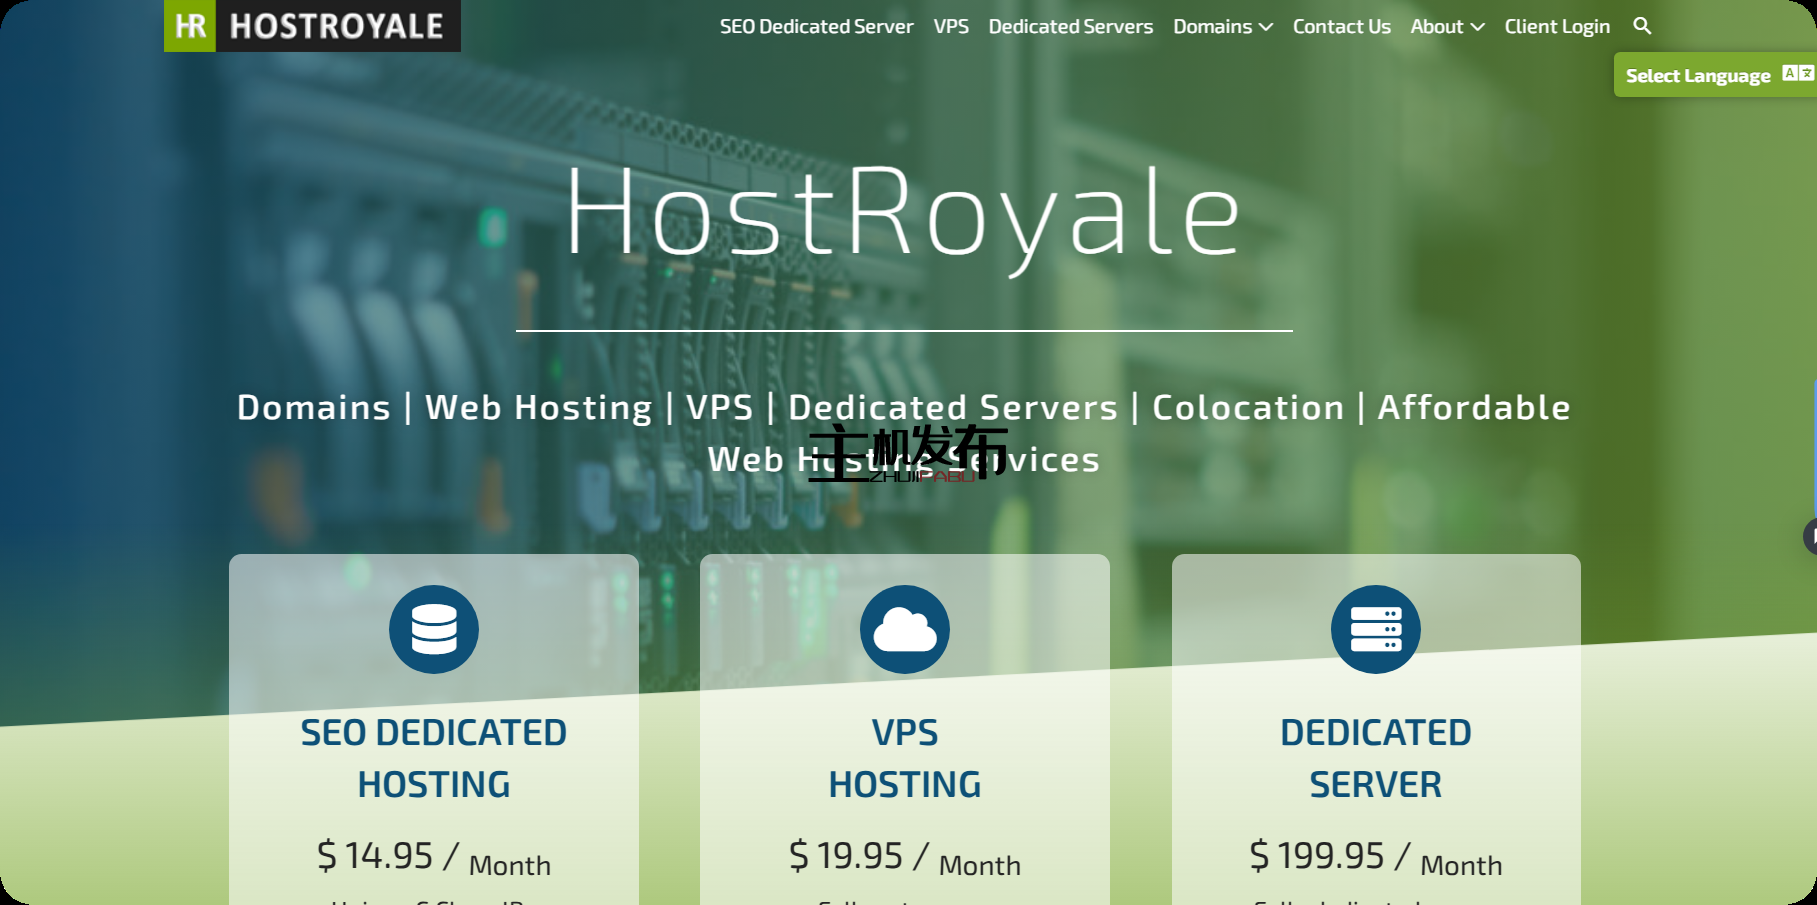The width and height of the screenshot is (1817, 905).
Task: Expand the About dropdown menu
Action: pyautogui.click(x=1447, y=27)
